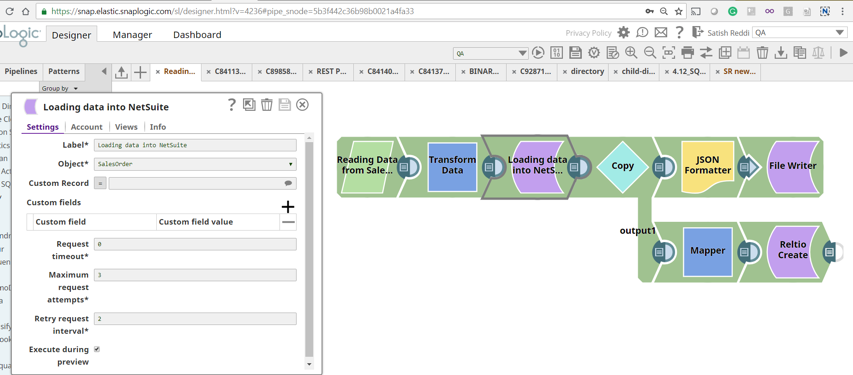Click the save pipeline disk icon
The width and height of the screenshot is (853, 375).
point(575,52)
